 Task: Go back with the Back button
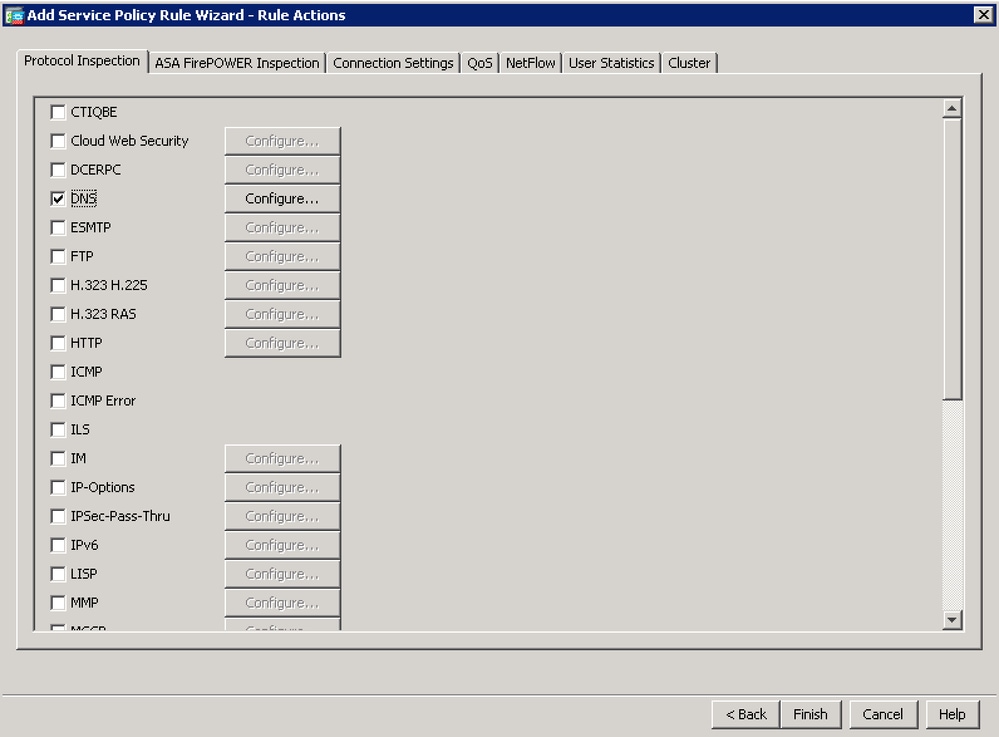746,715
